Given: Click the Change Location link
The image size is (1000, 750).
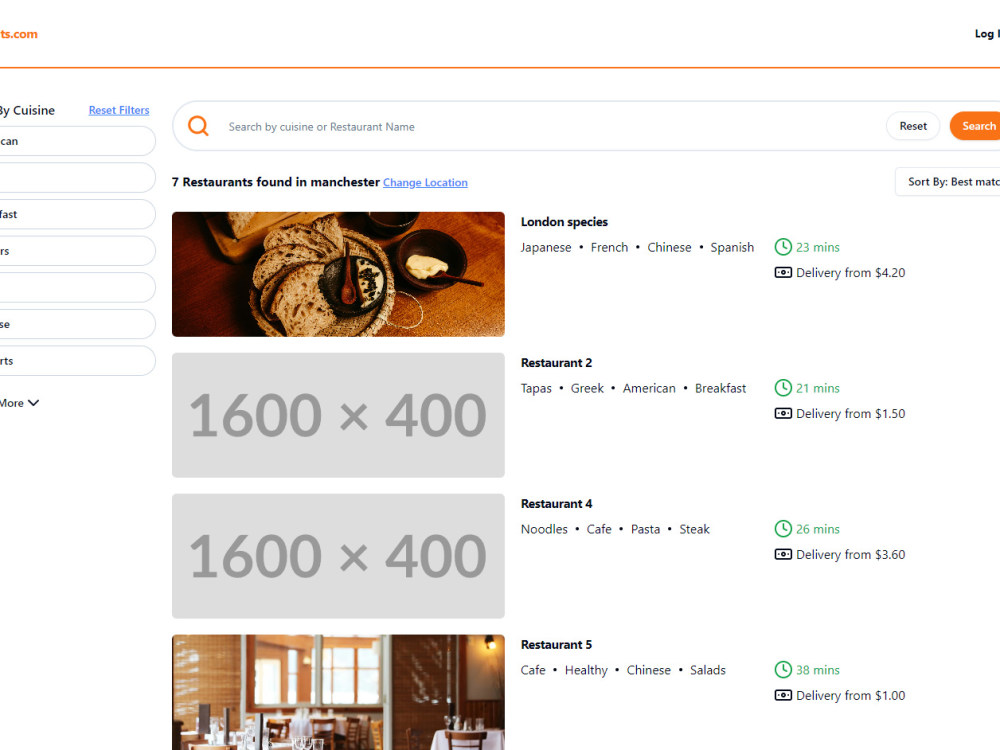Looking at the screenshot, I should pos(425,182).
